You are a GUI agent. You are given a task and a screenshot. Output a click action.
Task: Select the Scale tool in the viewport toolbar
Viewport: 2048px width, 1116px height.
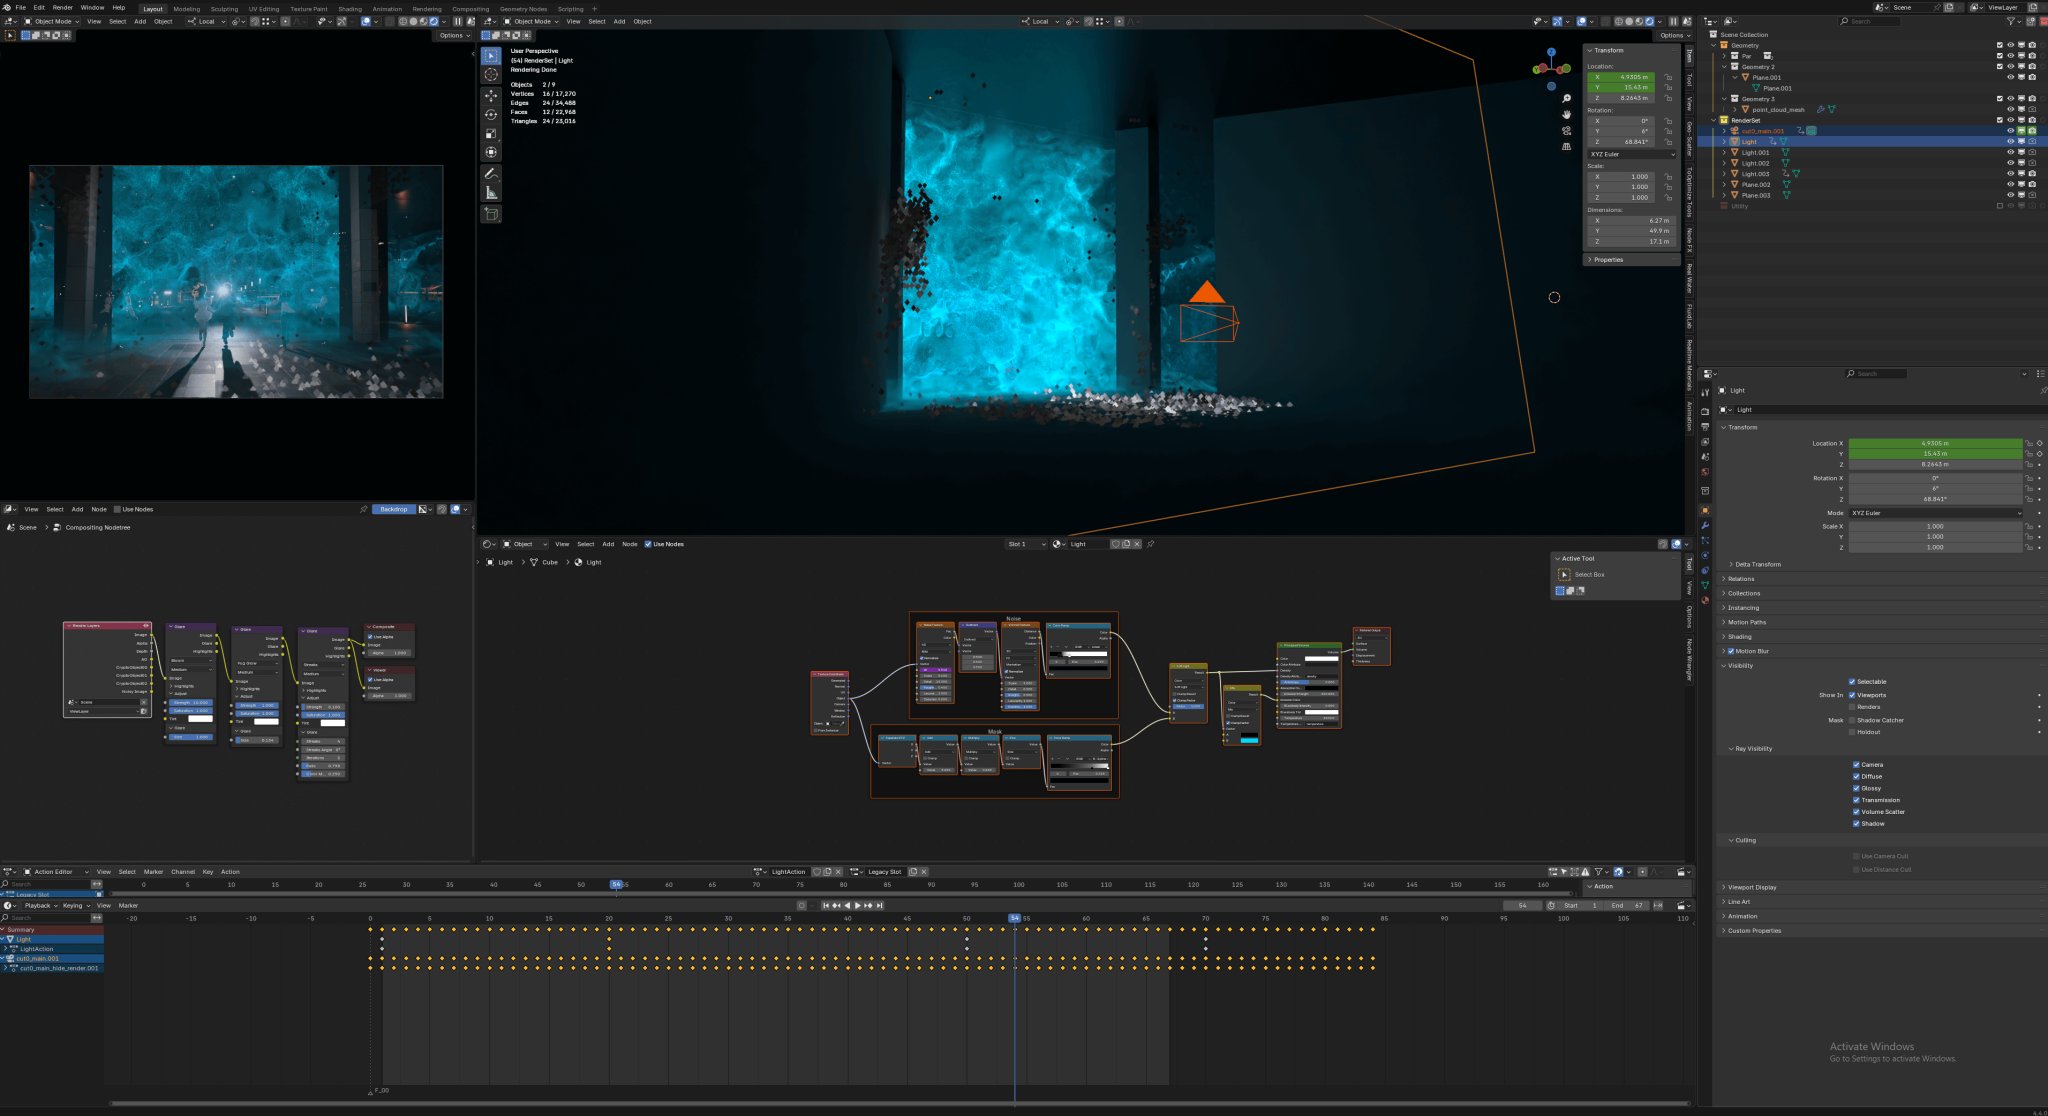(x=491, y=133)
